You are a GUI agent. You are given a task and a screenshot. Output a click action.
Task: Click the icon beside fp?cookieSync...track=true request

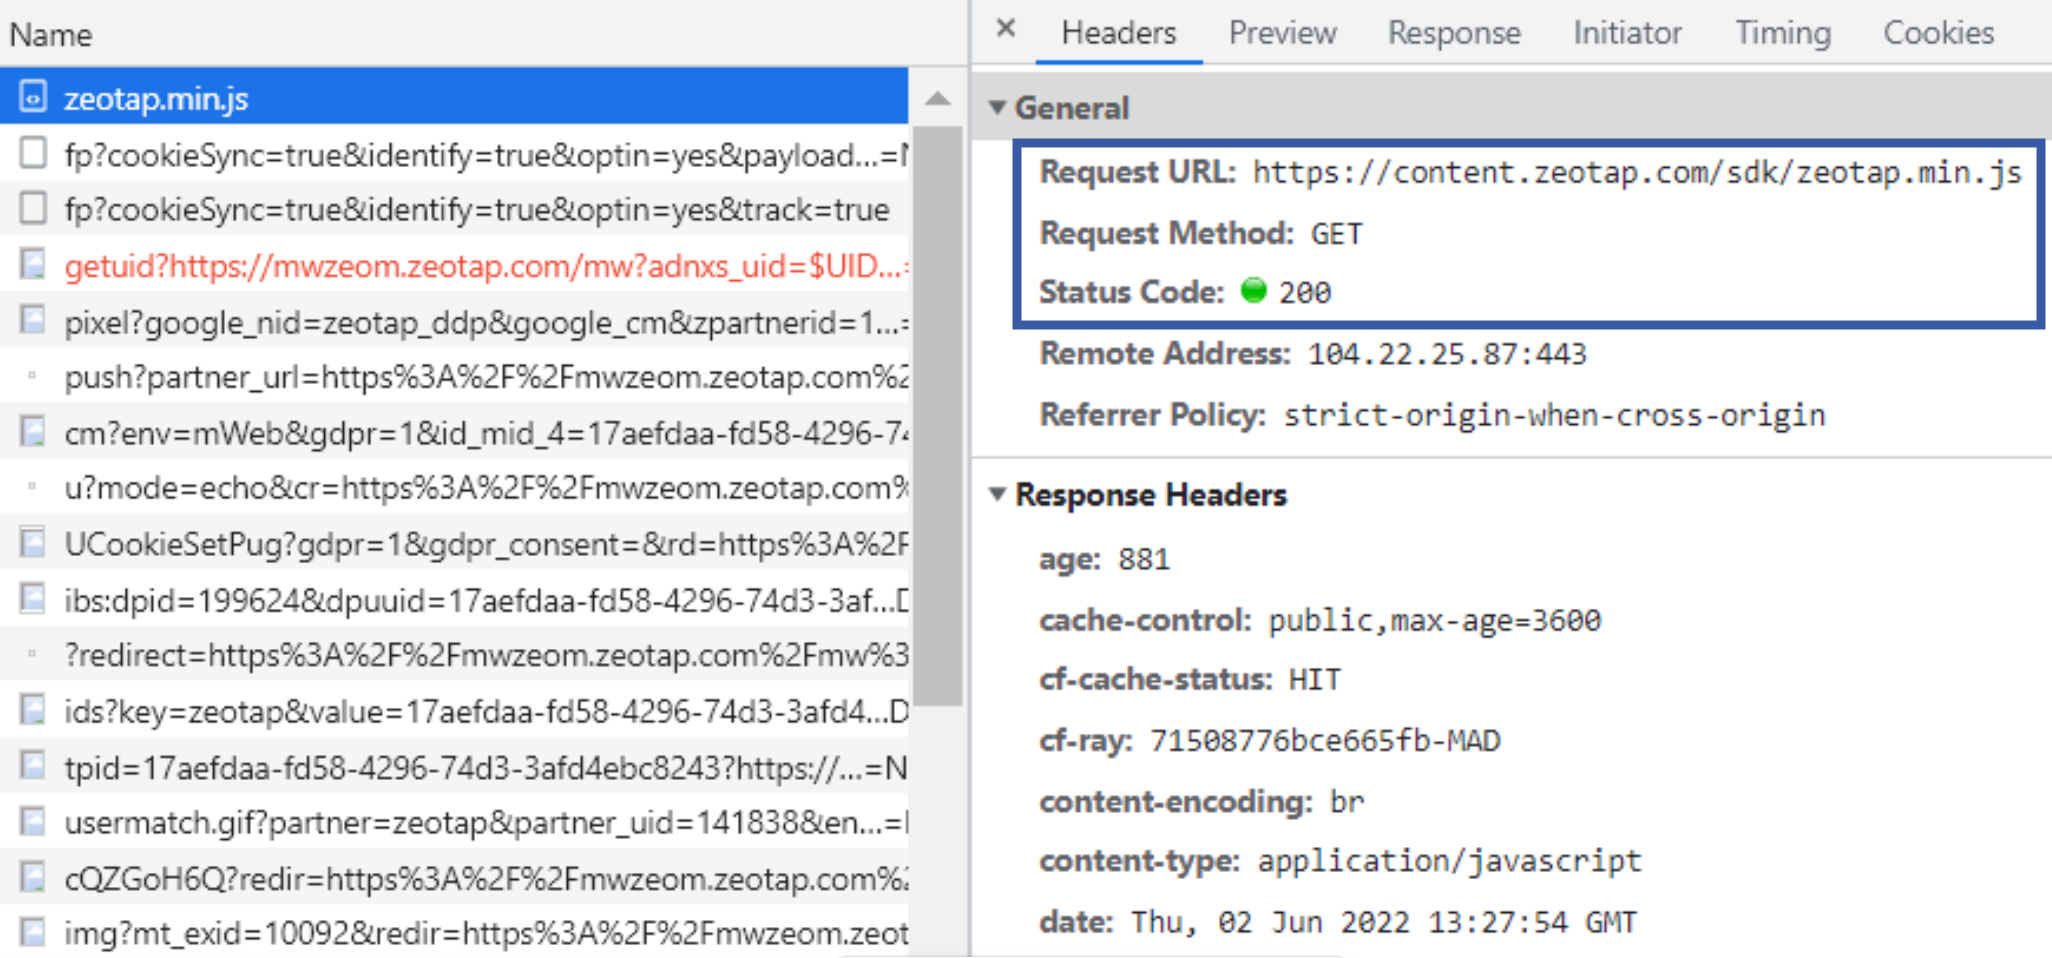(x=33, y=208)
